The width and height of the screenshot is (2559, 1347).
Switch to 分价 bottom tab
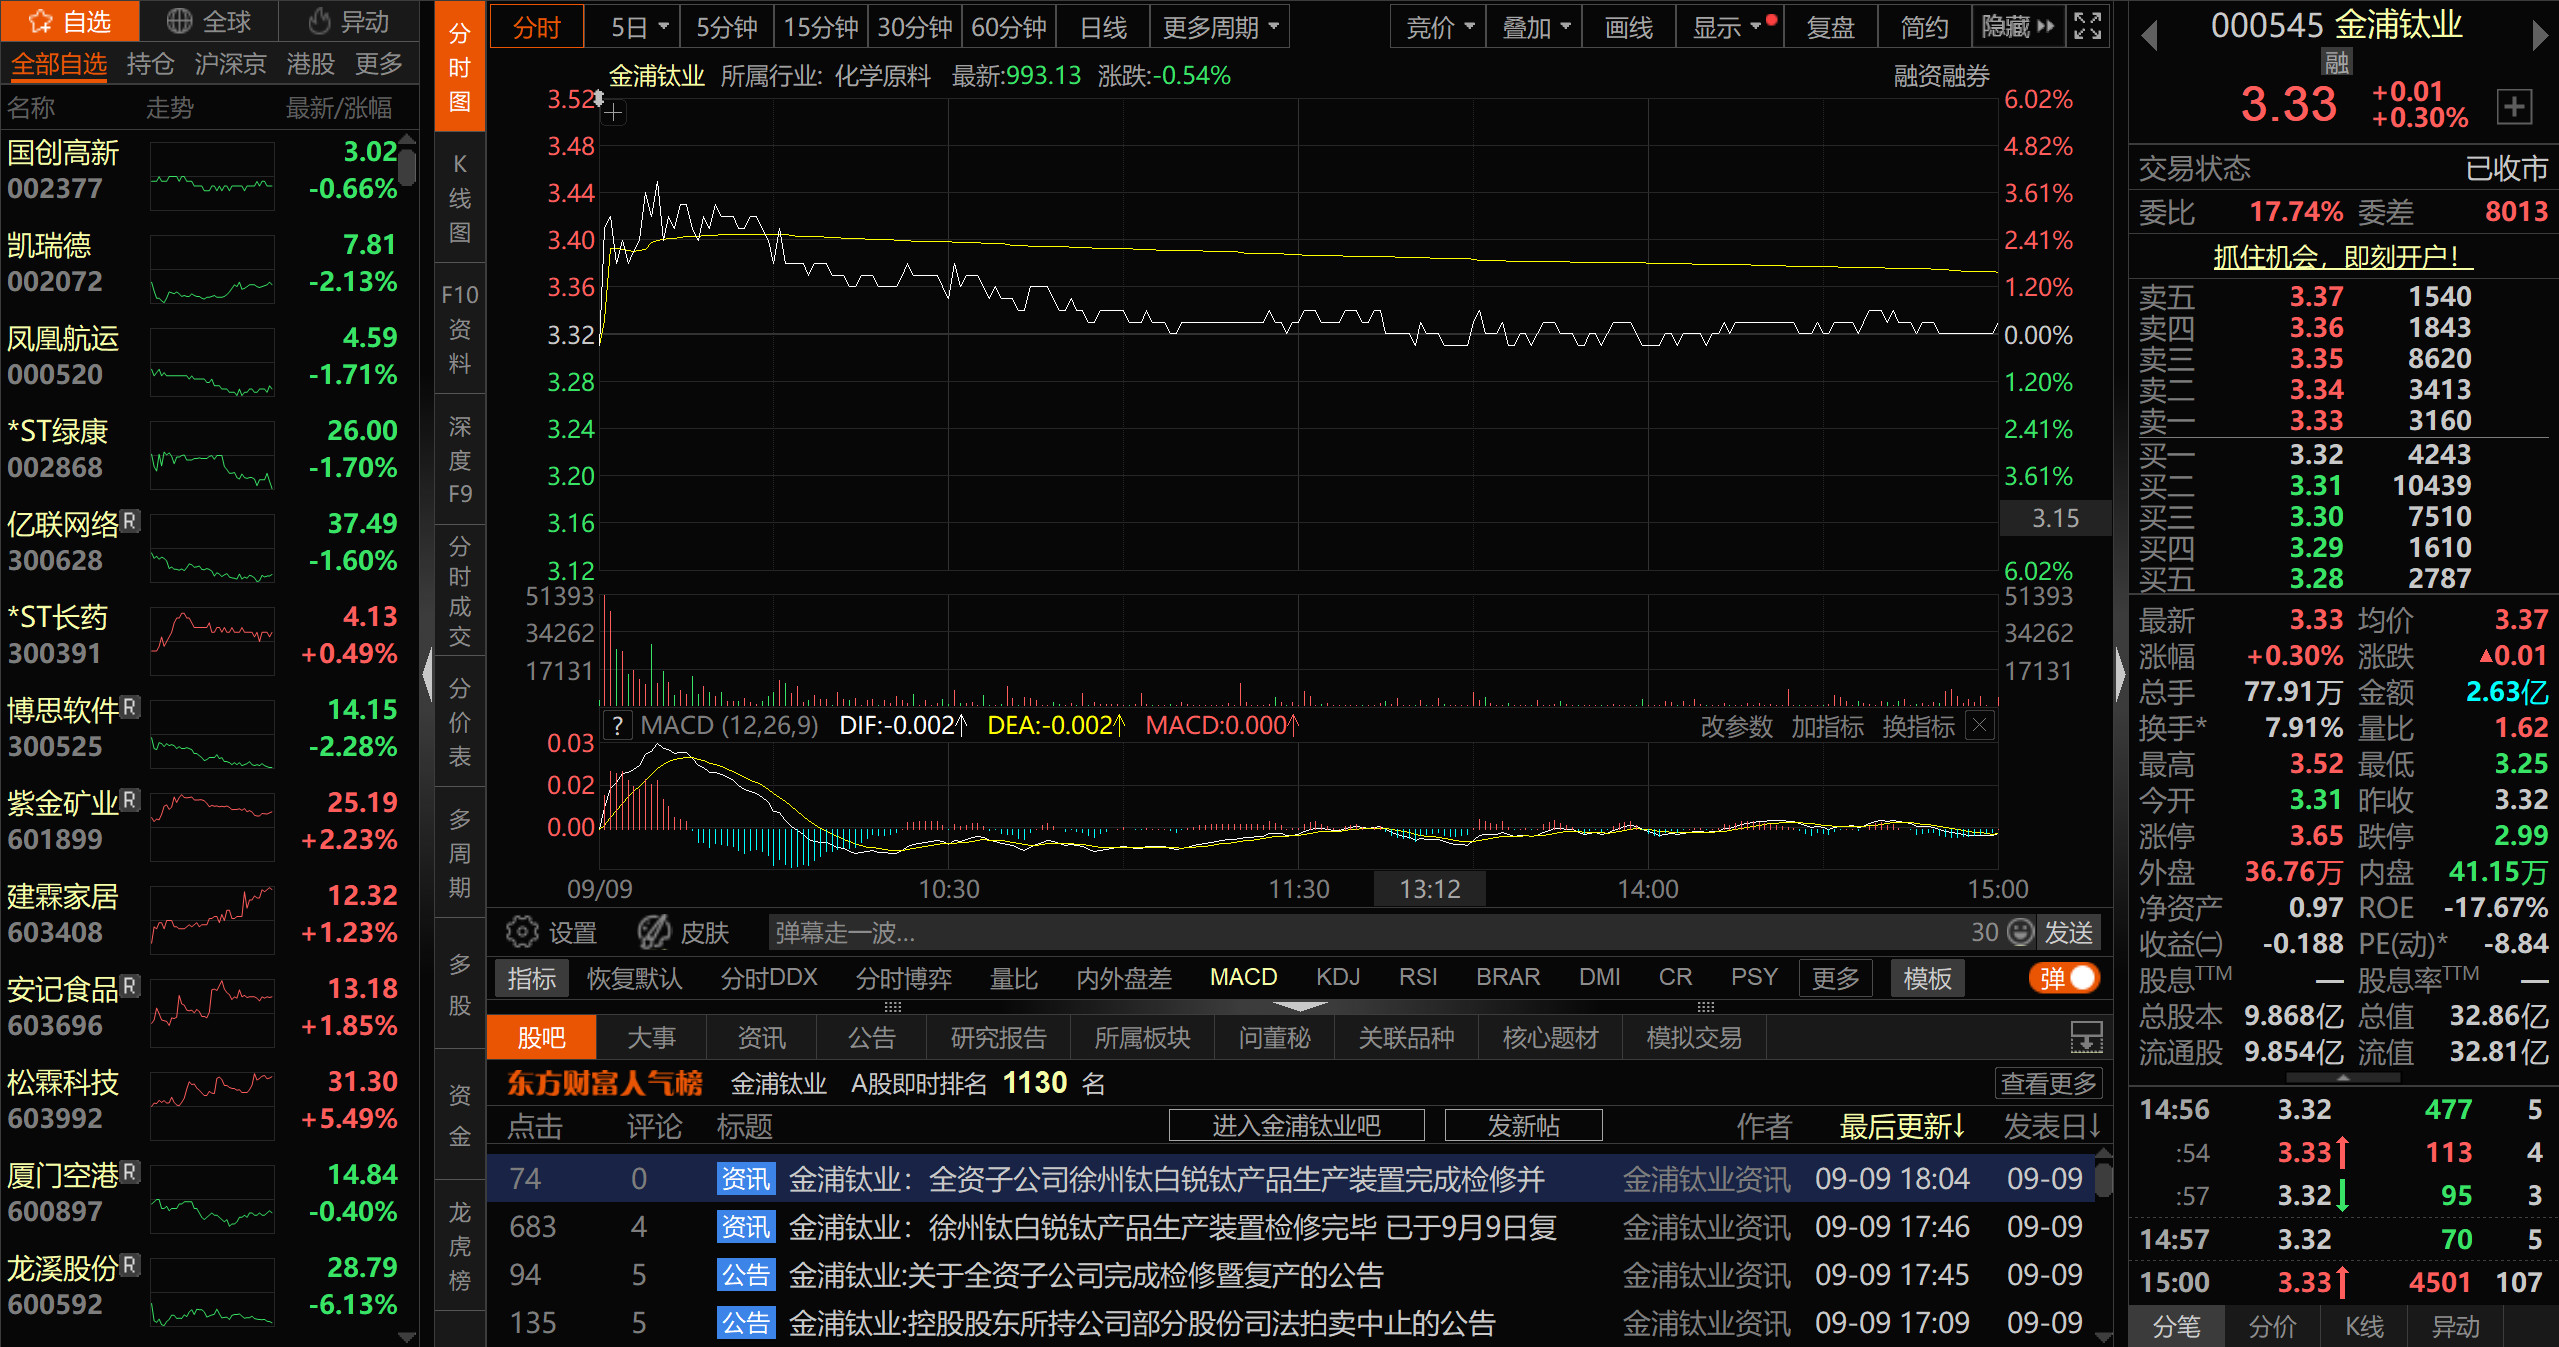tap(2272, 1326)
